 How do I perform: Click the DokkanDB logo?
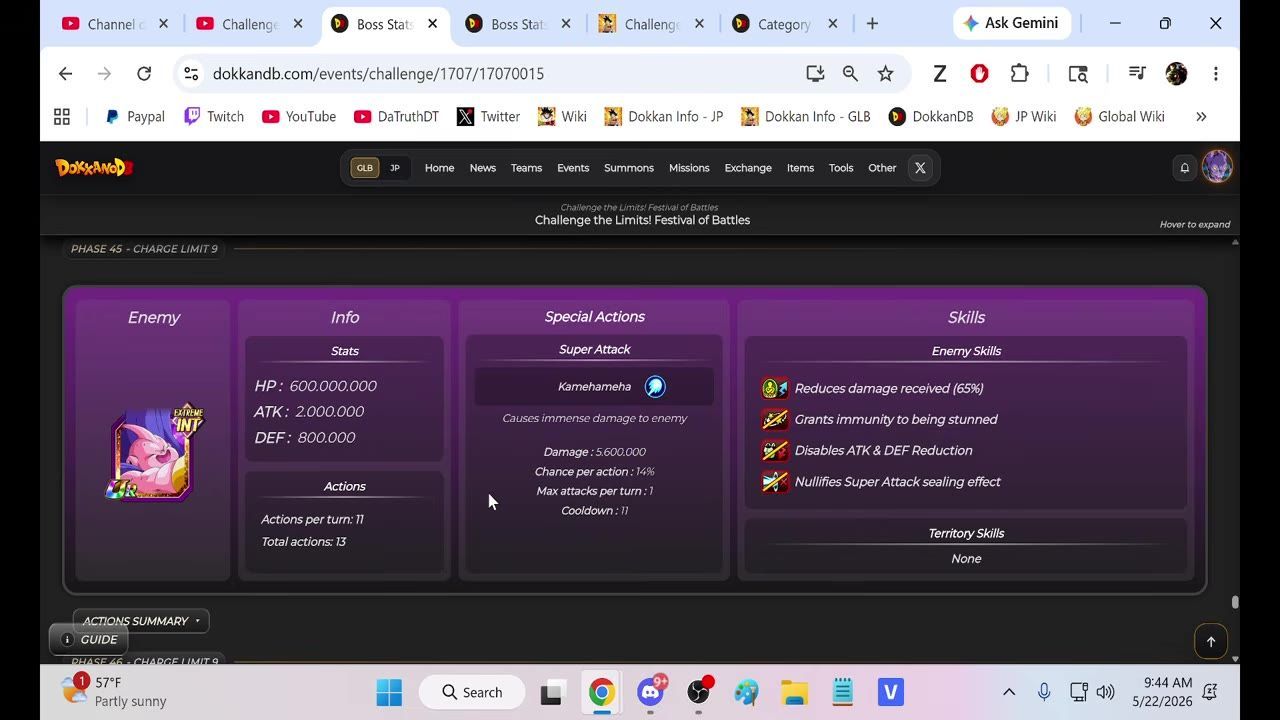pyautogui.click(x=94, y=168)
